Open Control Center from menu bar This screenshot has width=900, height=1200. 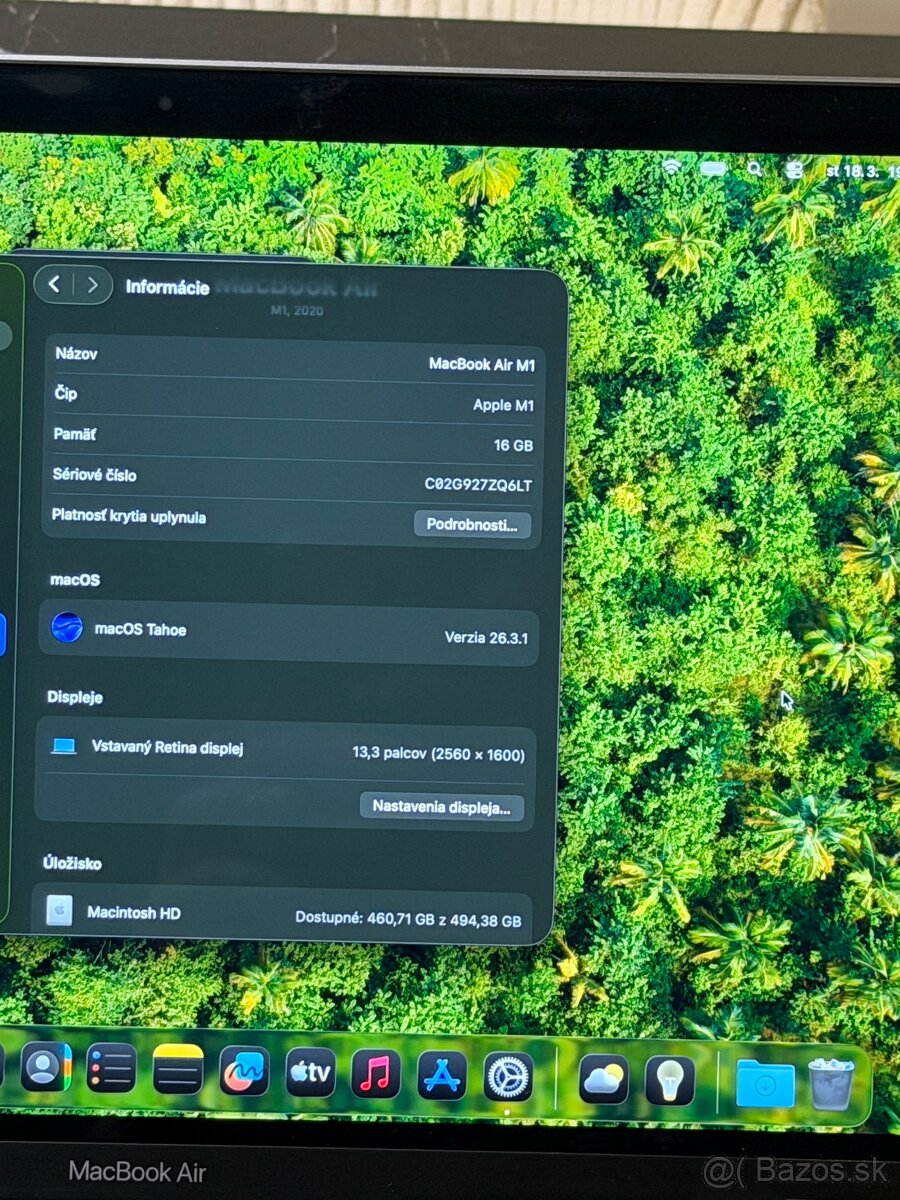[x=795, y=170]
